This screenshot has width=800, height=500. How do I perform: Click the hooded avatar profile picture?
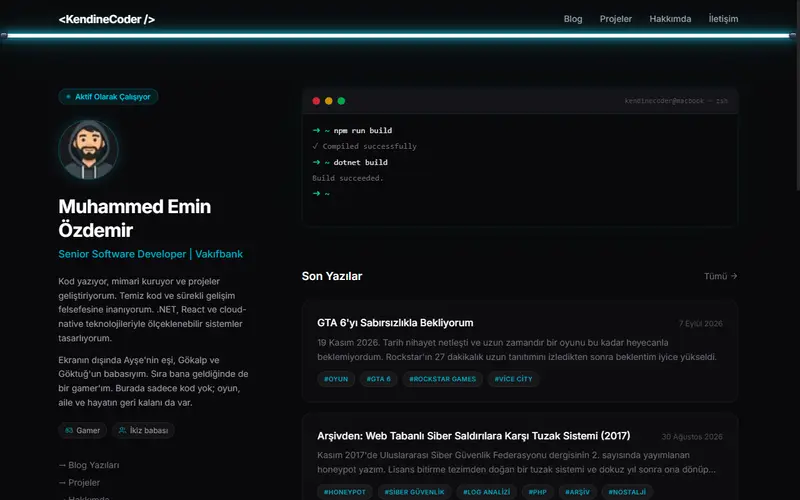click(x=88, y=149)
